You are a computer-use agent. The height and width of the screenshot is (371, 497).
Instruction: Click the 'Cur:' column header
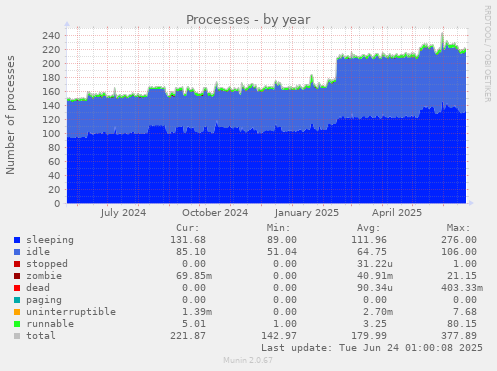click(x=188, y=228)
